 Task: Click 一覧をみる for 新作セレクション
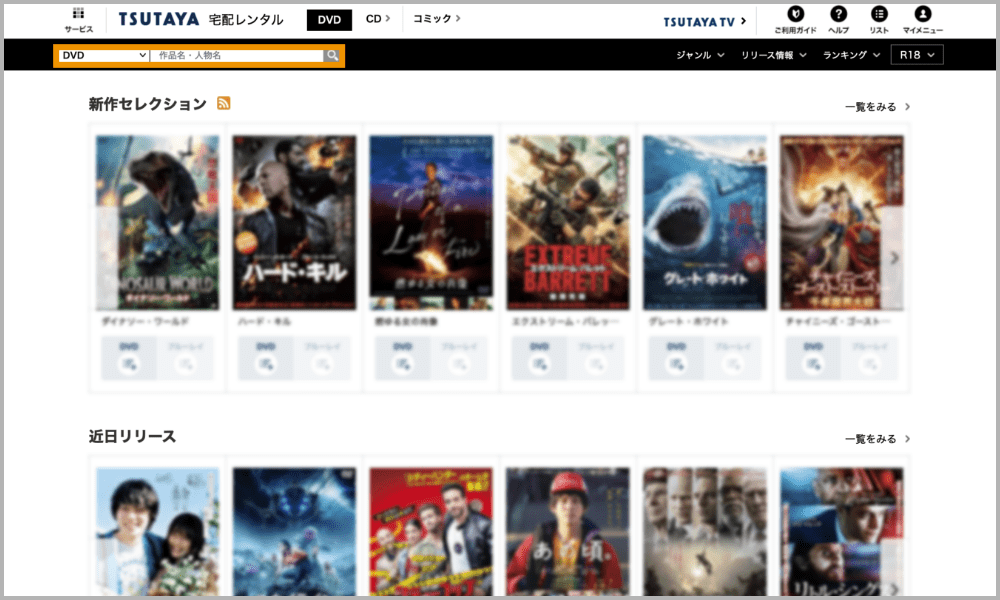[877, 107]
